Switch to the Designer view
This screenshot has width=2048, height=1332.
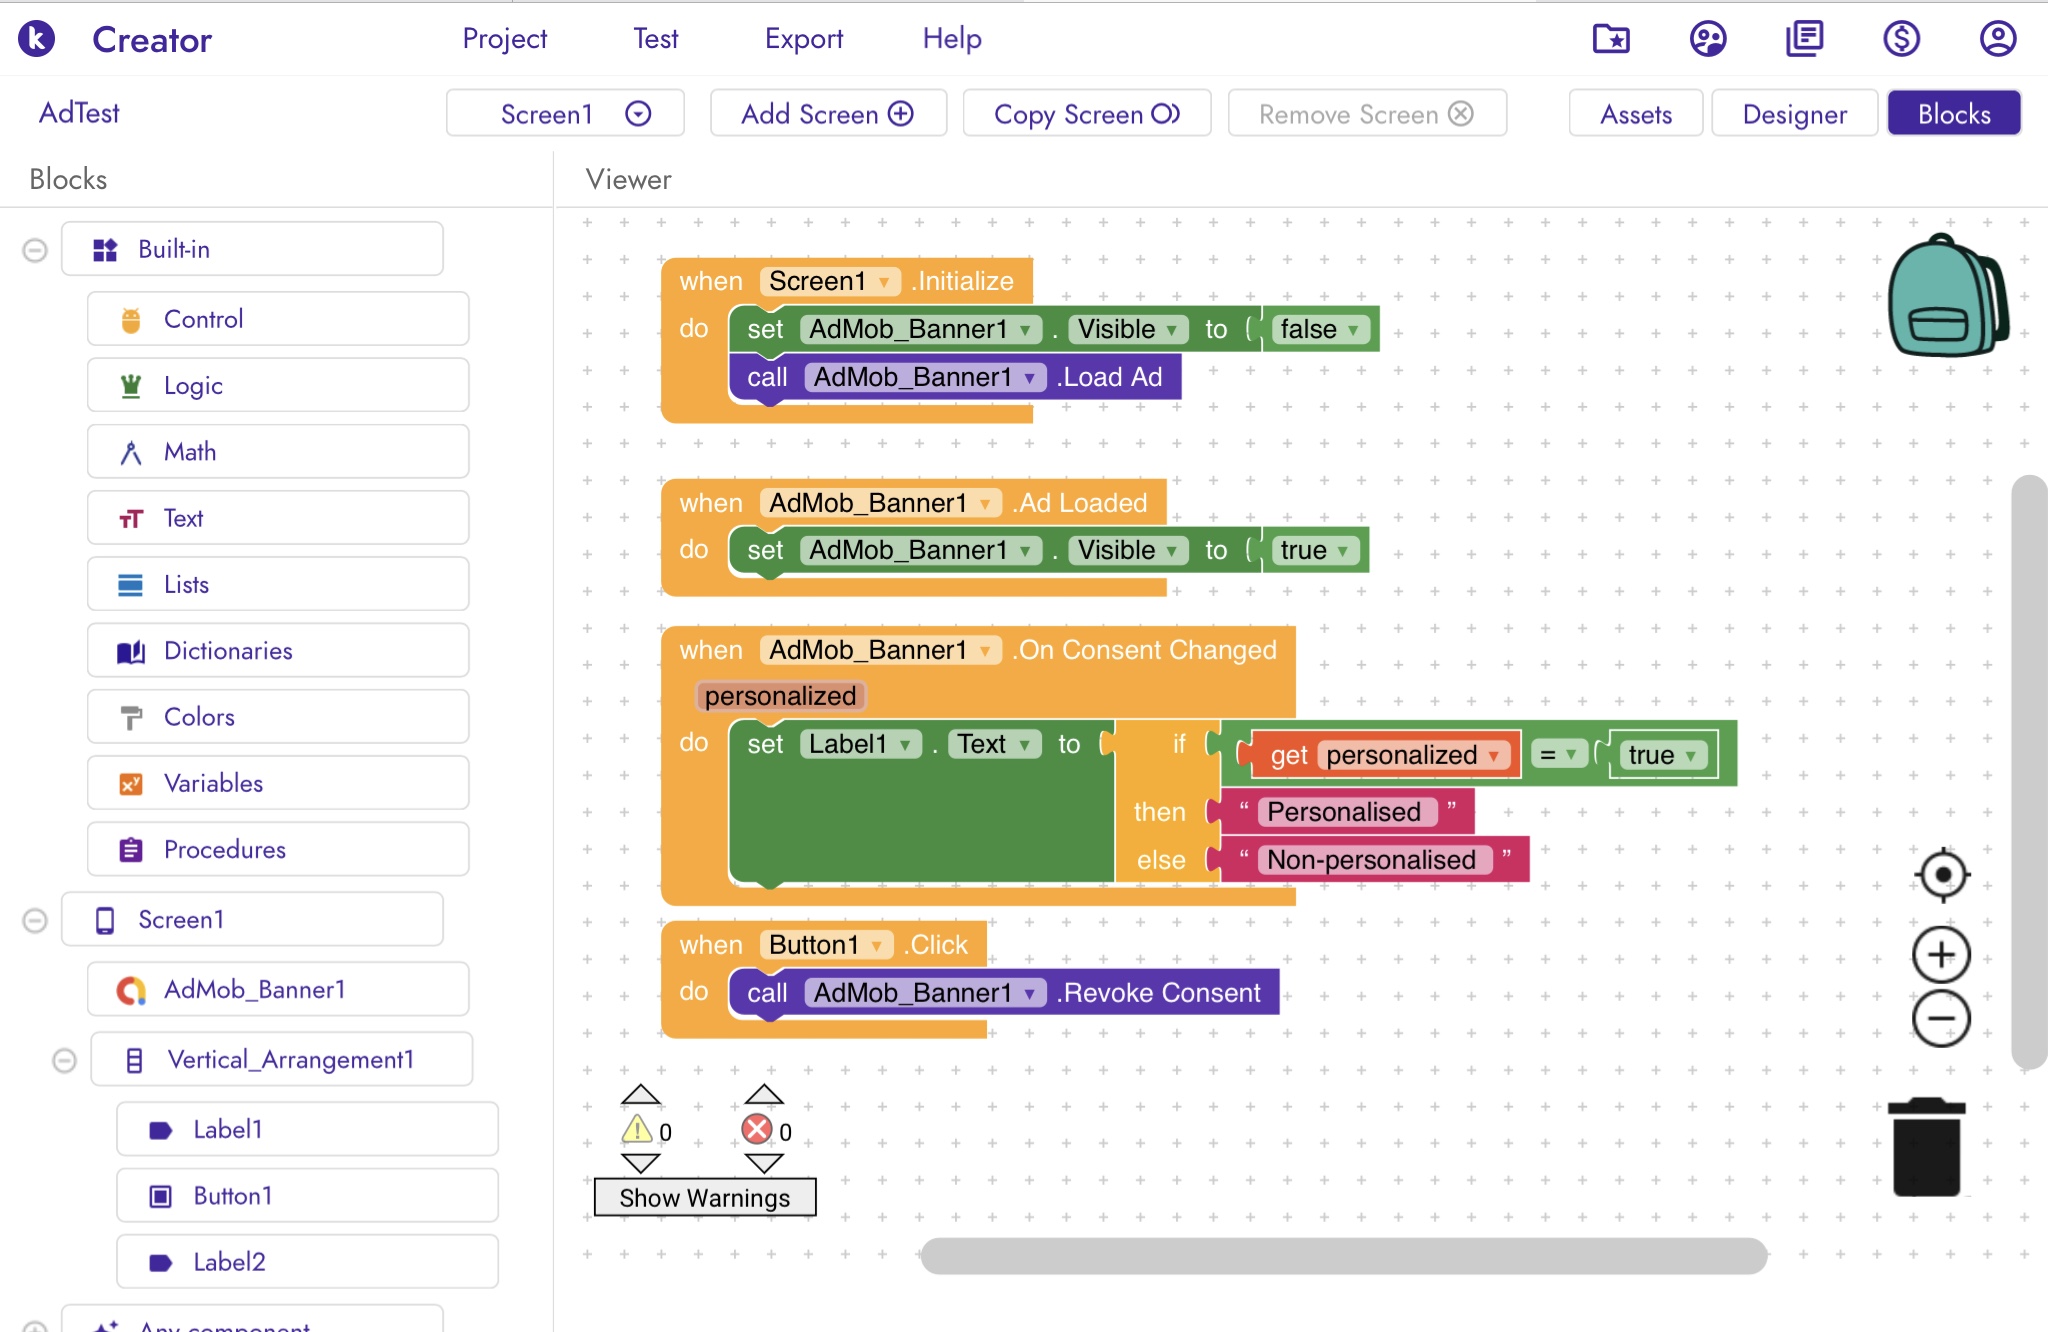pyautogui.click(x=1794, y=114)
